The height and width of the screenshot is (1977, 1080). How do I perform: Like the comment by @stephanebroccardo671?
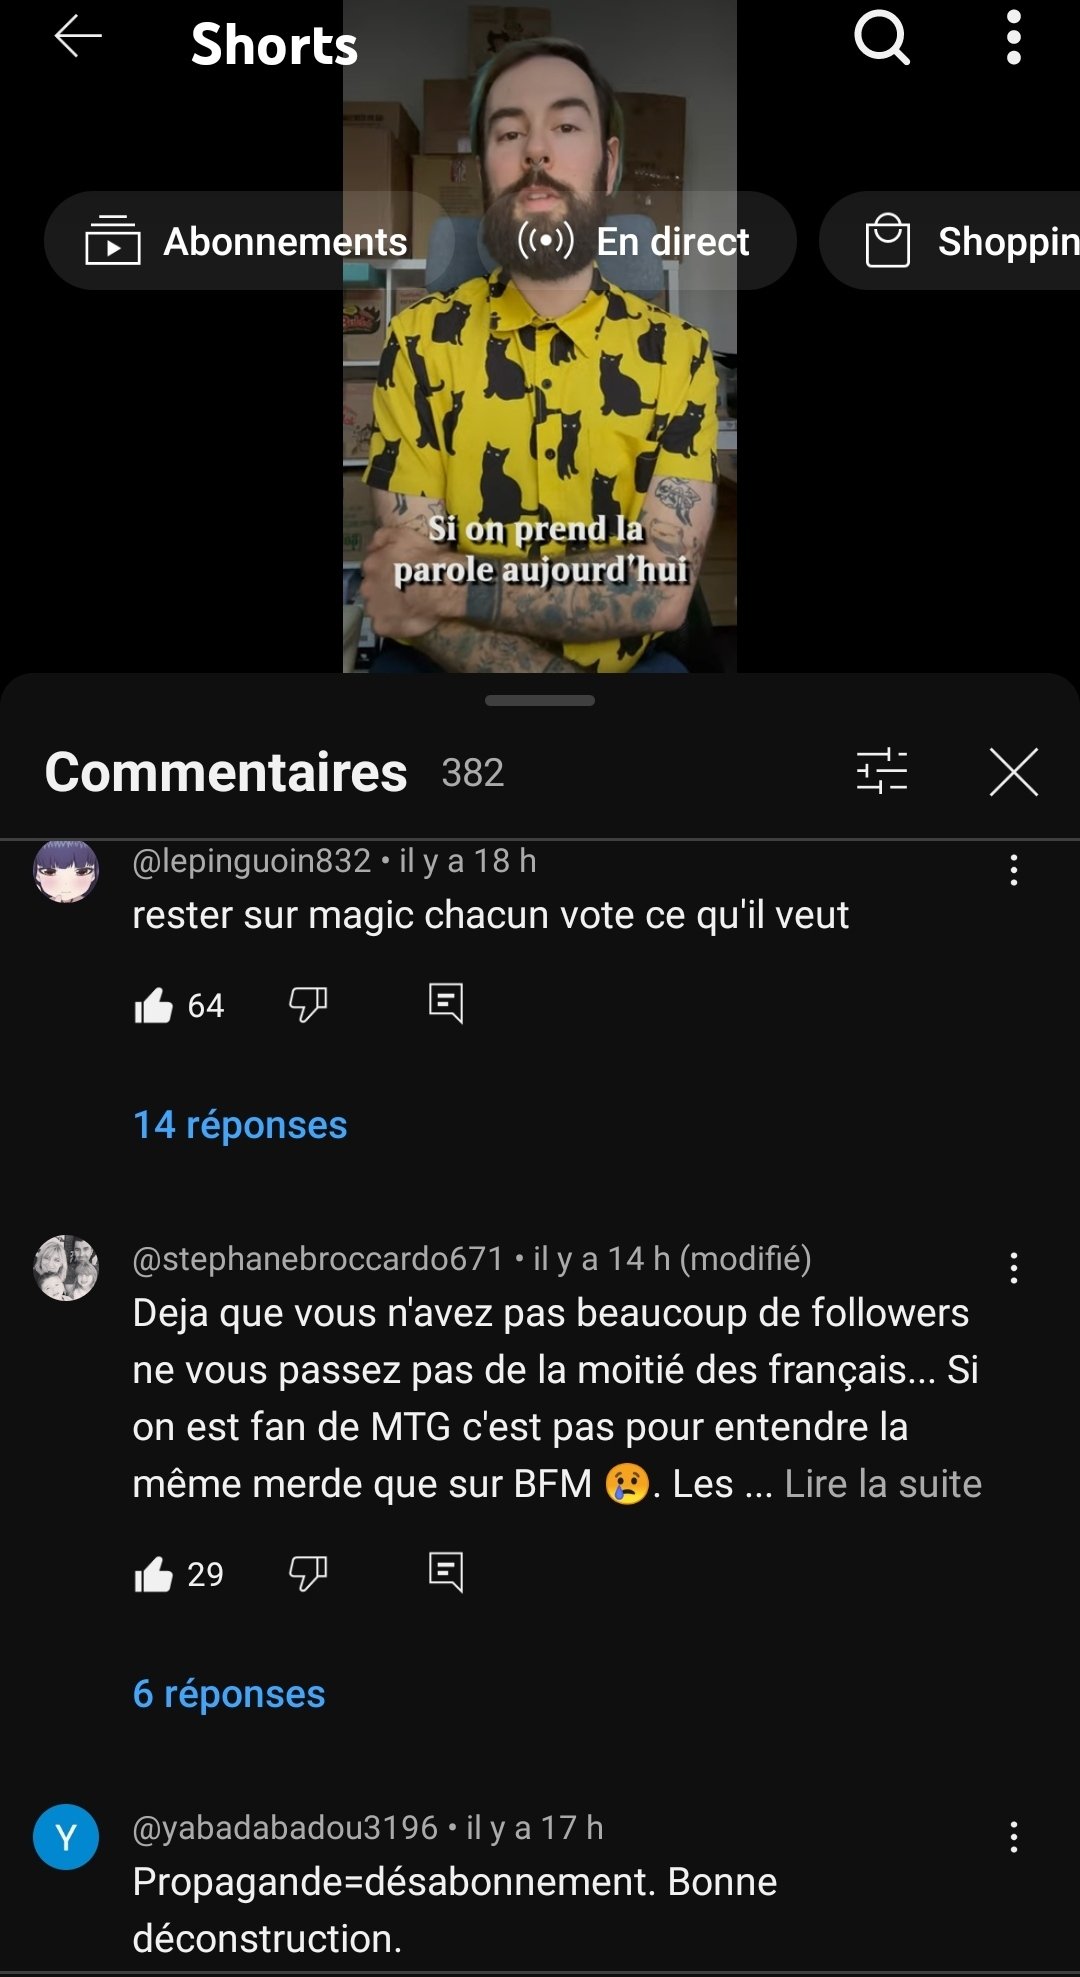pos(154,1574)
